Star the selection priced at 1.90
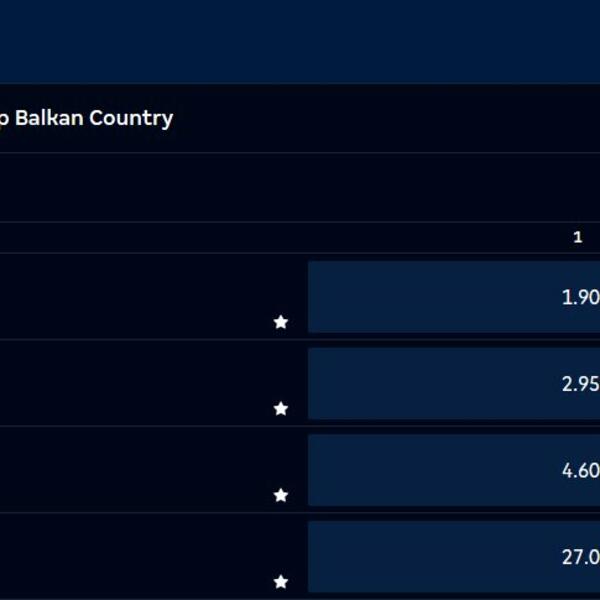This screenshot has height=600, width=600. coord(281,322)
